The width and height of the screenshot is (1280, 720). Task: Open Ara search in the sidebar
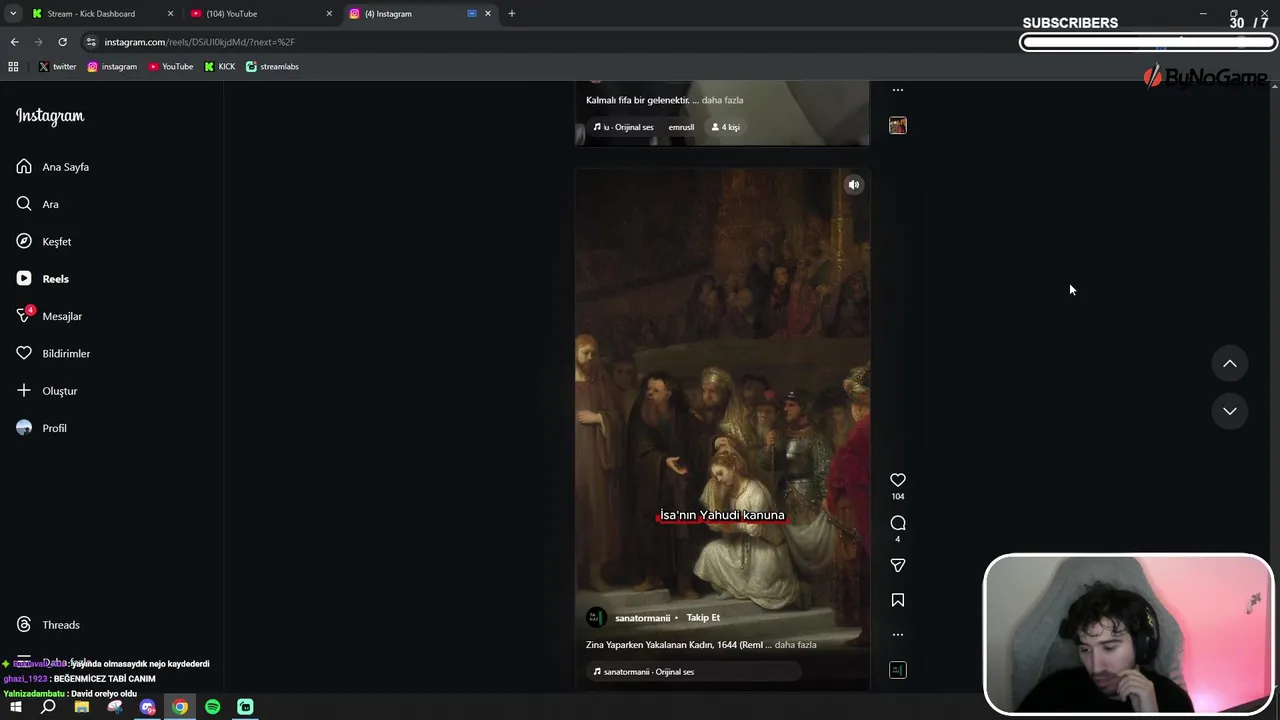pyautogui.click(x=38, y=204)
